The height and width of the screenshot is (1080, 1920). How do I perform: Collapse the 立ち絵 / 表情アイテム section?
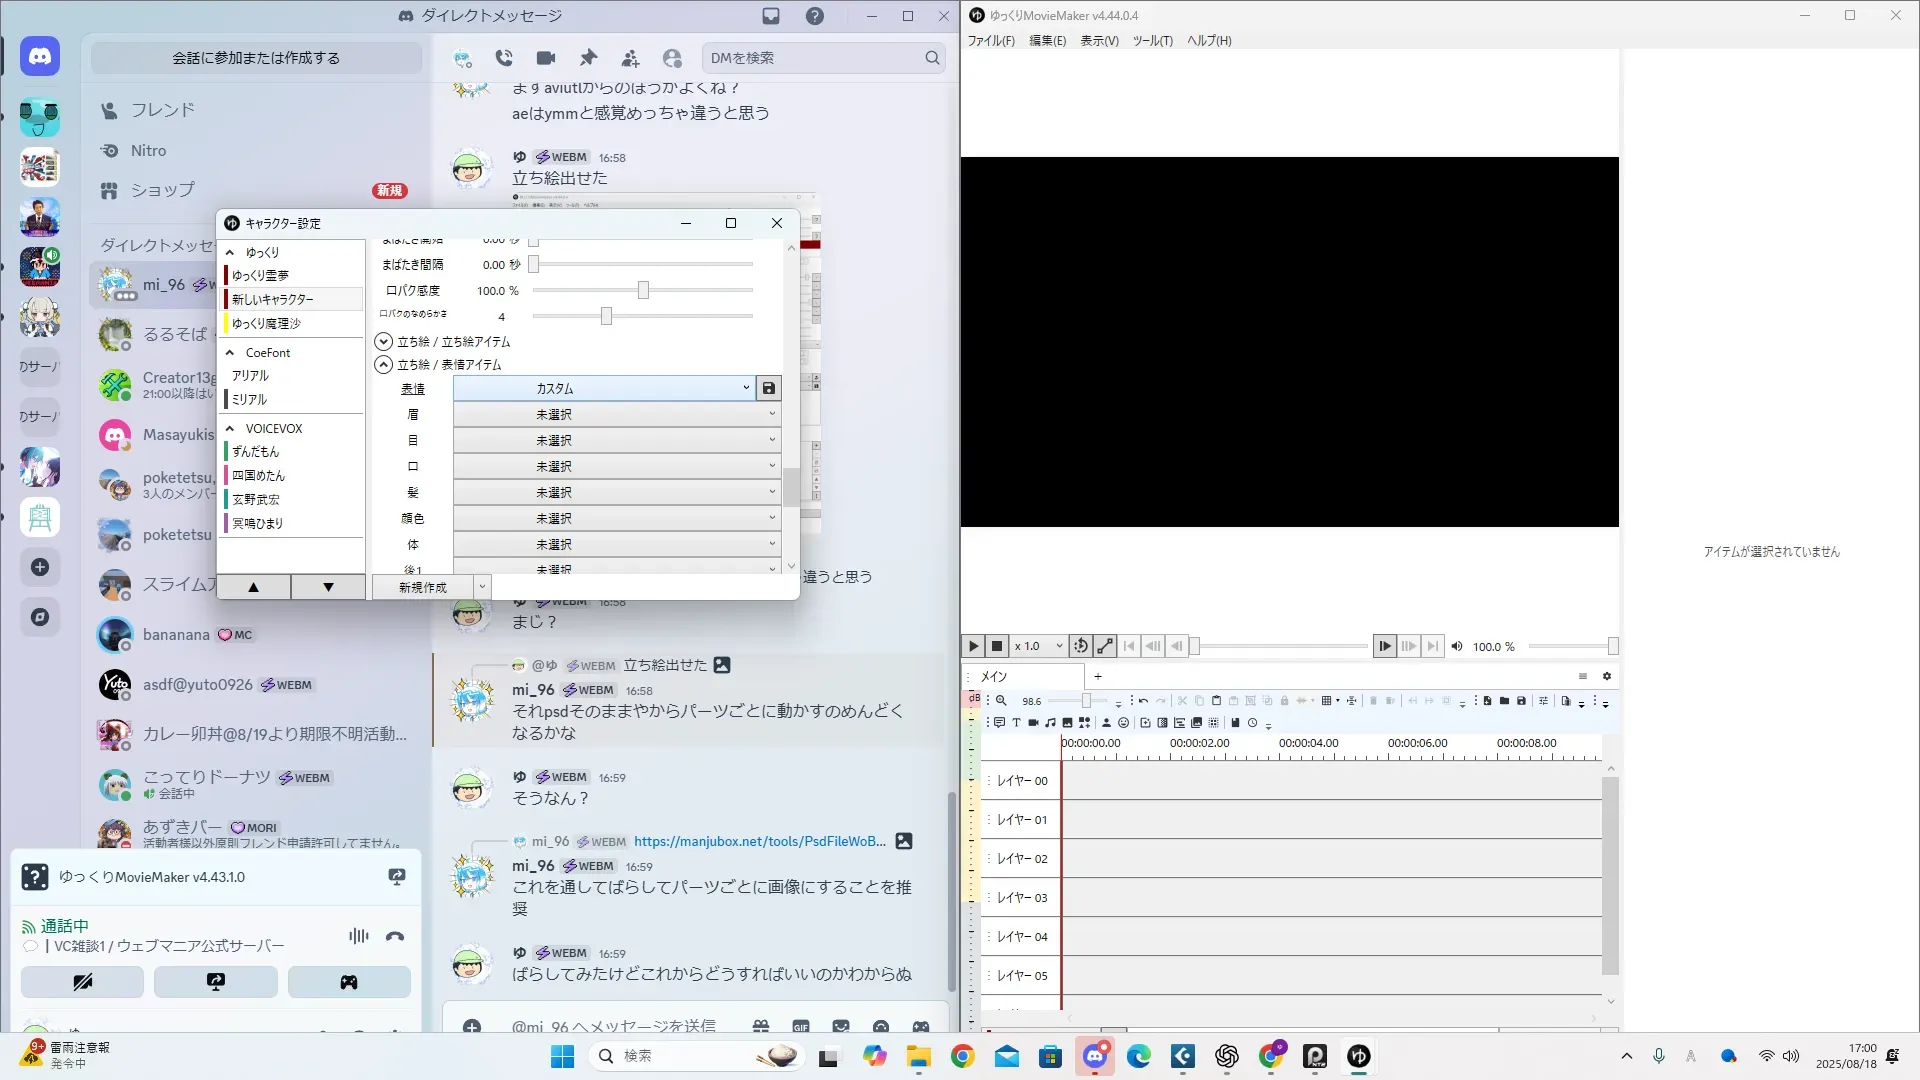click(383, 365)
